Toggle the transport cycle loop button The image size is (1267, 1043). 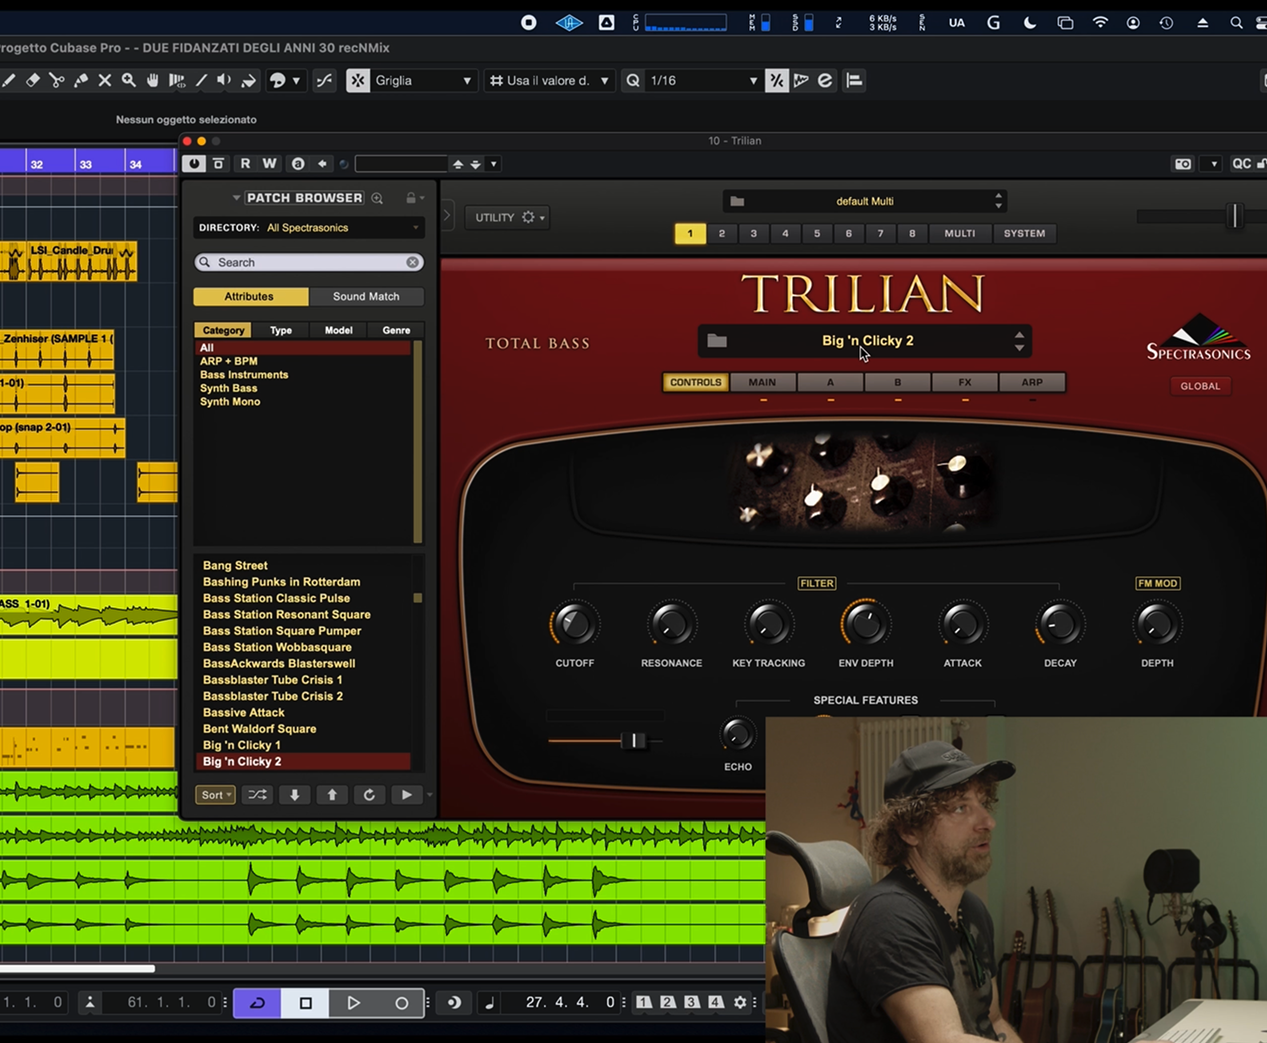[x=257, y=1003]
